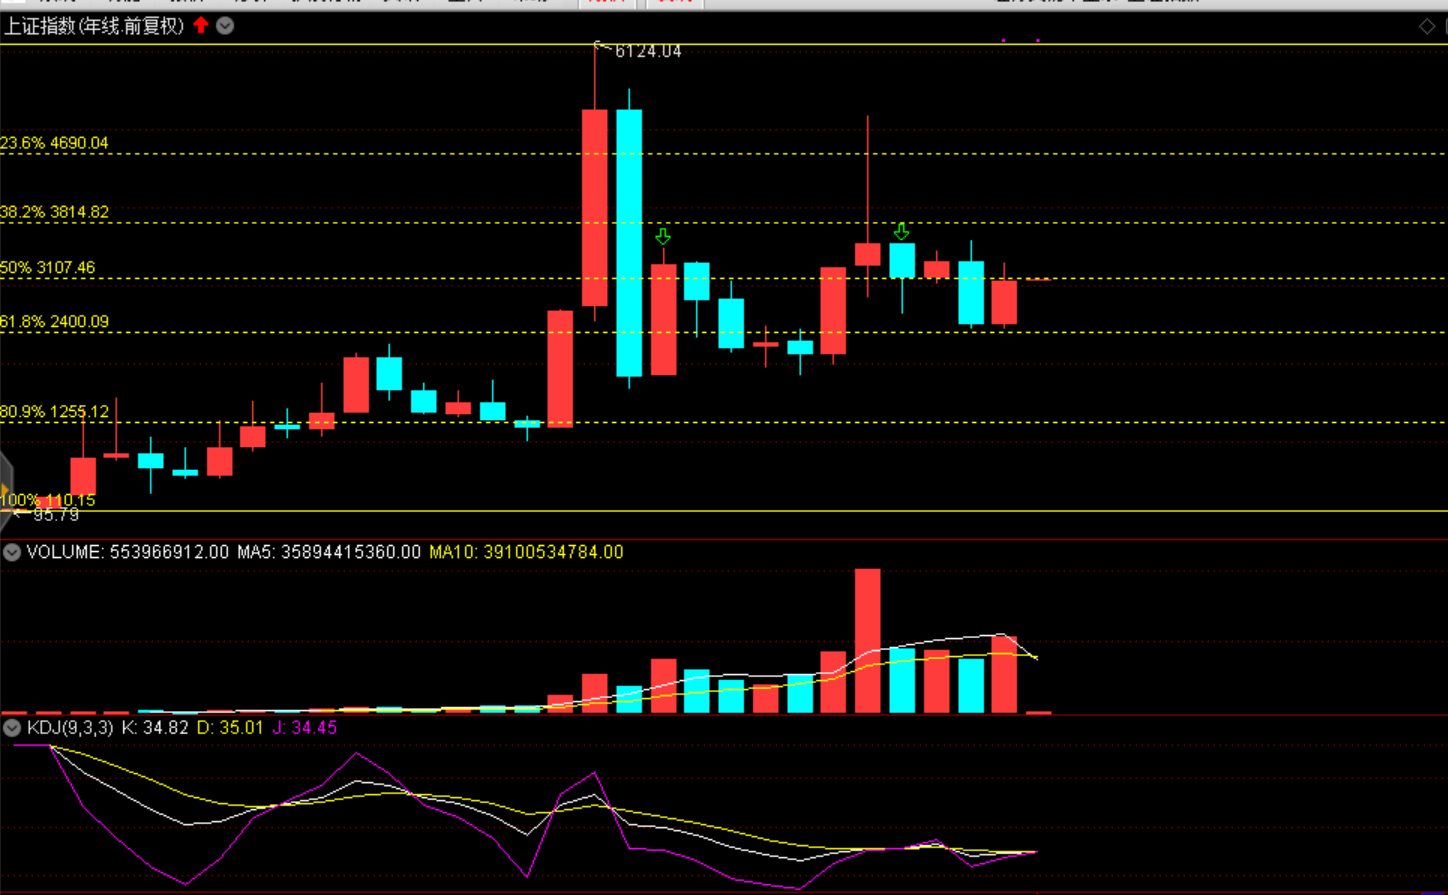
Task: Click the 50% 3107.46 retracement label
Action: click(48, 268)
